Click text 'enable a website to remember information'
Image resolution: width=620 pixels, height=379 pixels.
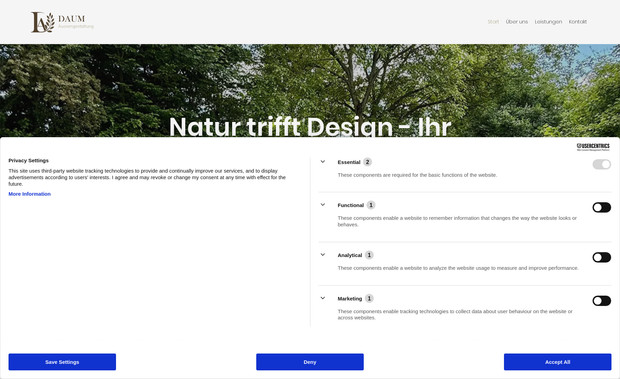click(x=457, y=221)
